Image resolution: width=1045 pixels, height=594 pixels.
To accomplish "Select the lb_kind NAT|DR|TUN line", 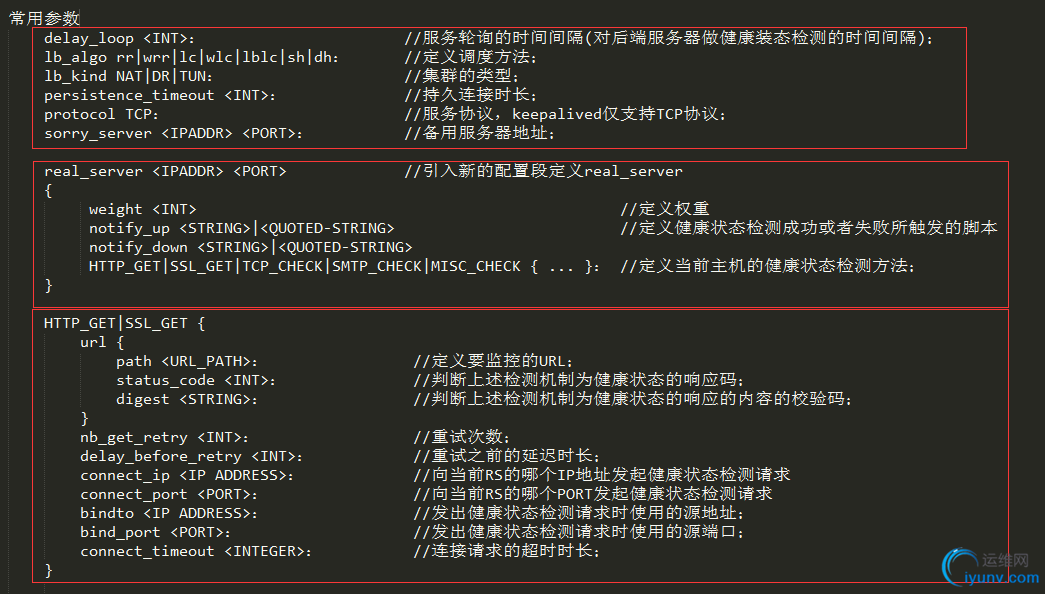I will [128, 76].
